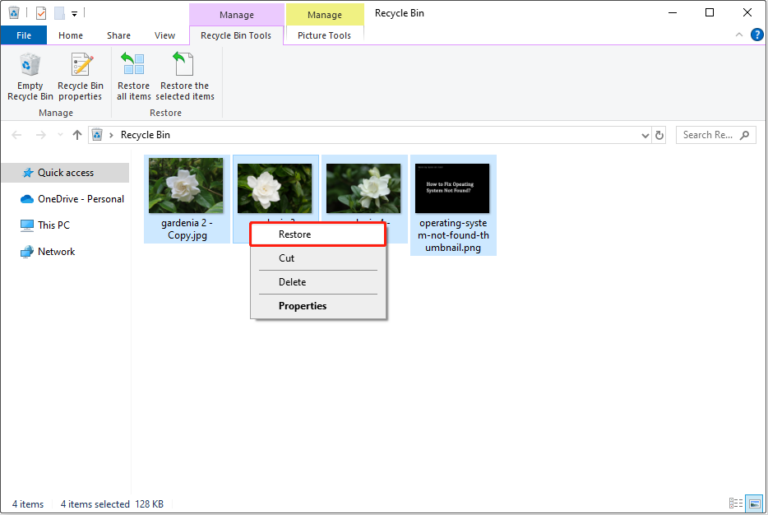Choose Cut from context menu
Viewport: 768px width, 515px height.
coord(317,258)
